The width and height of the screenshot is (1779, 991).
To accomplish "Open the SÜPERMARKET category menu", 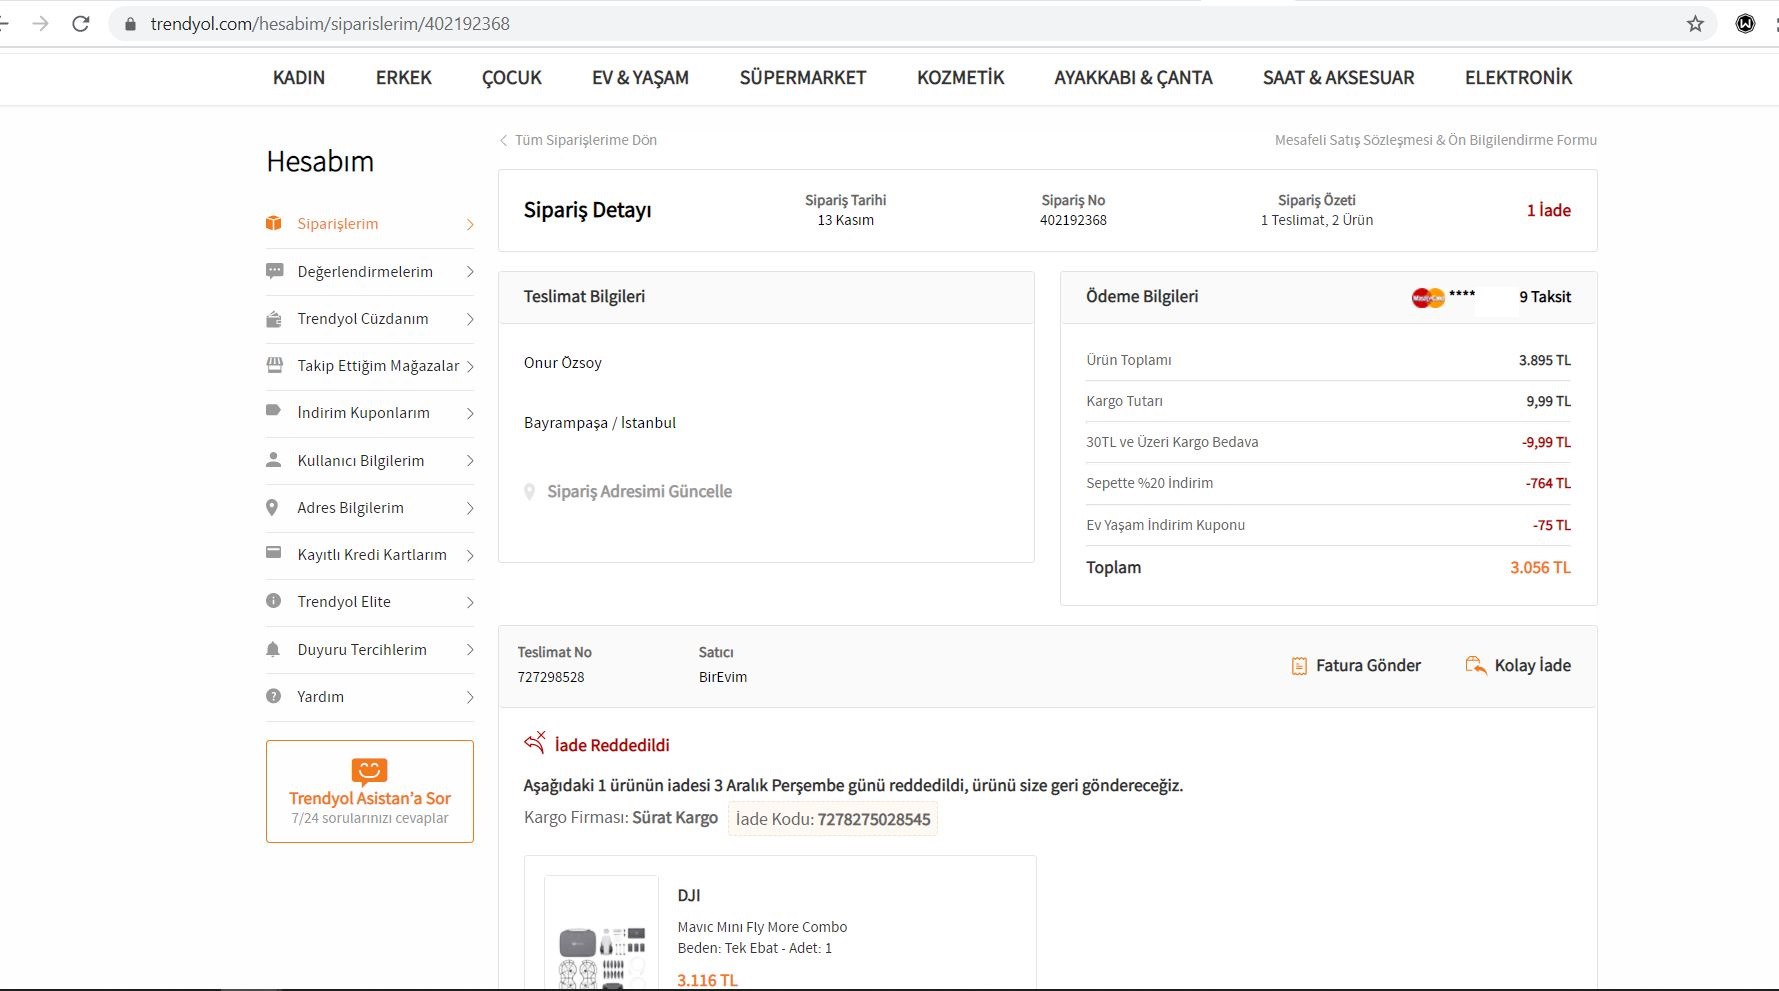I will [802, 78].
